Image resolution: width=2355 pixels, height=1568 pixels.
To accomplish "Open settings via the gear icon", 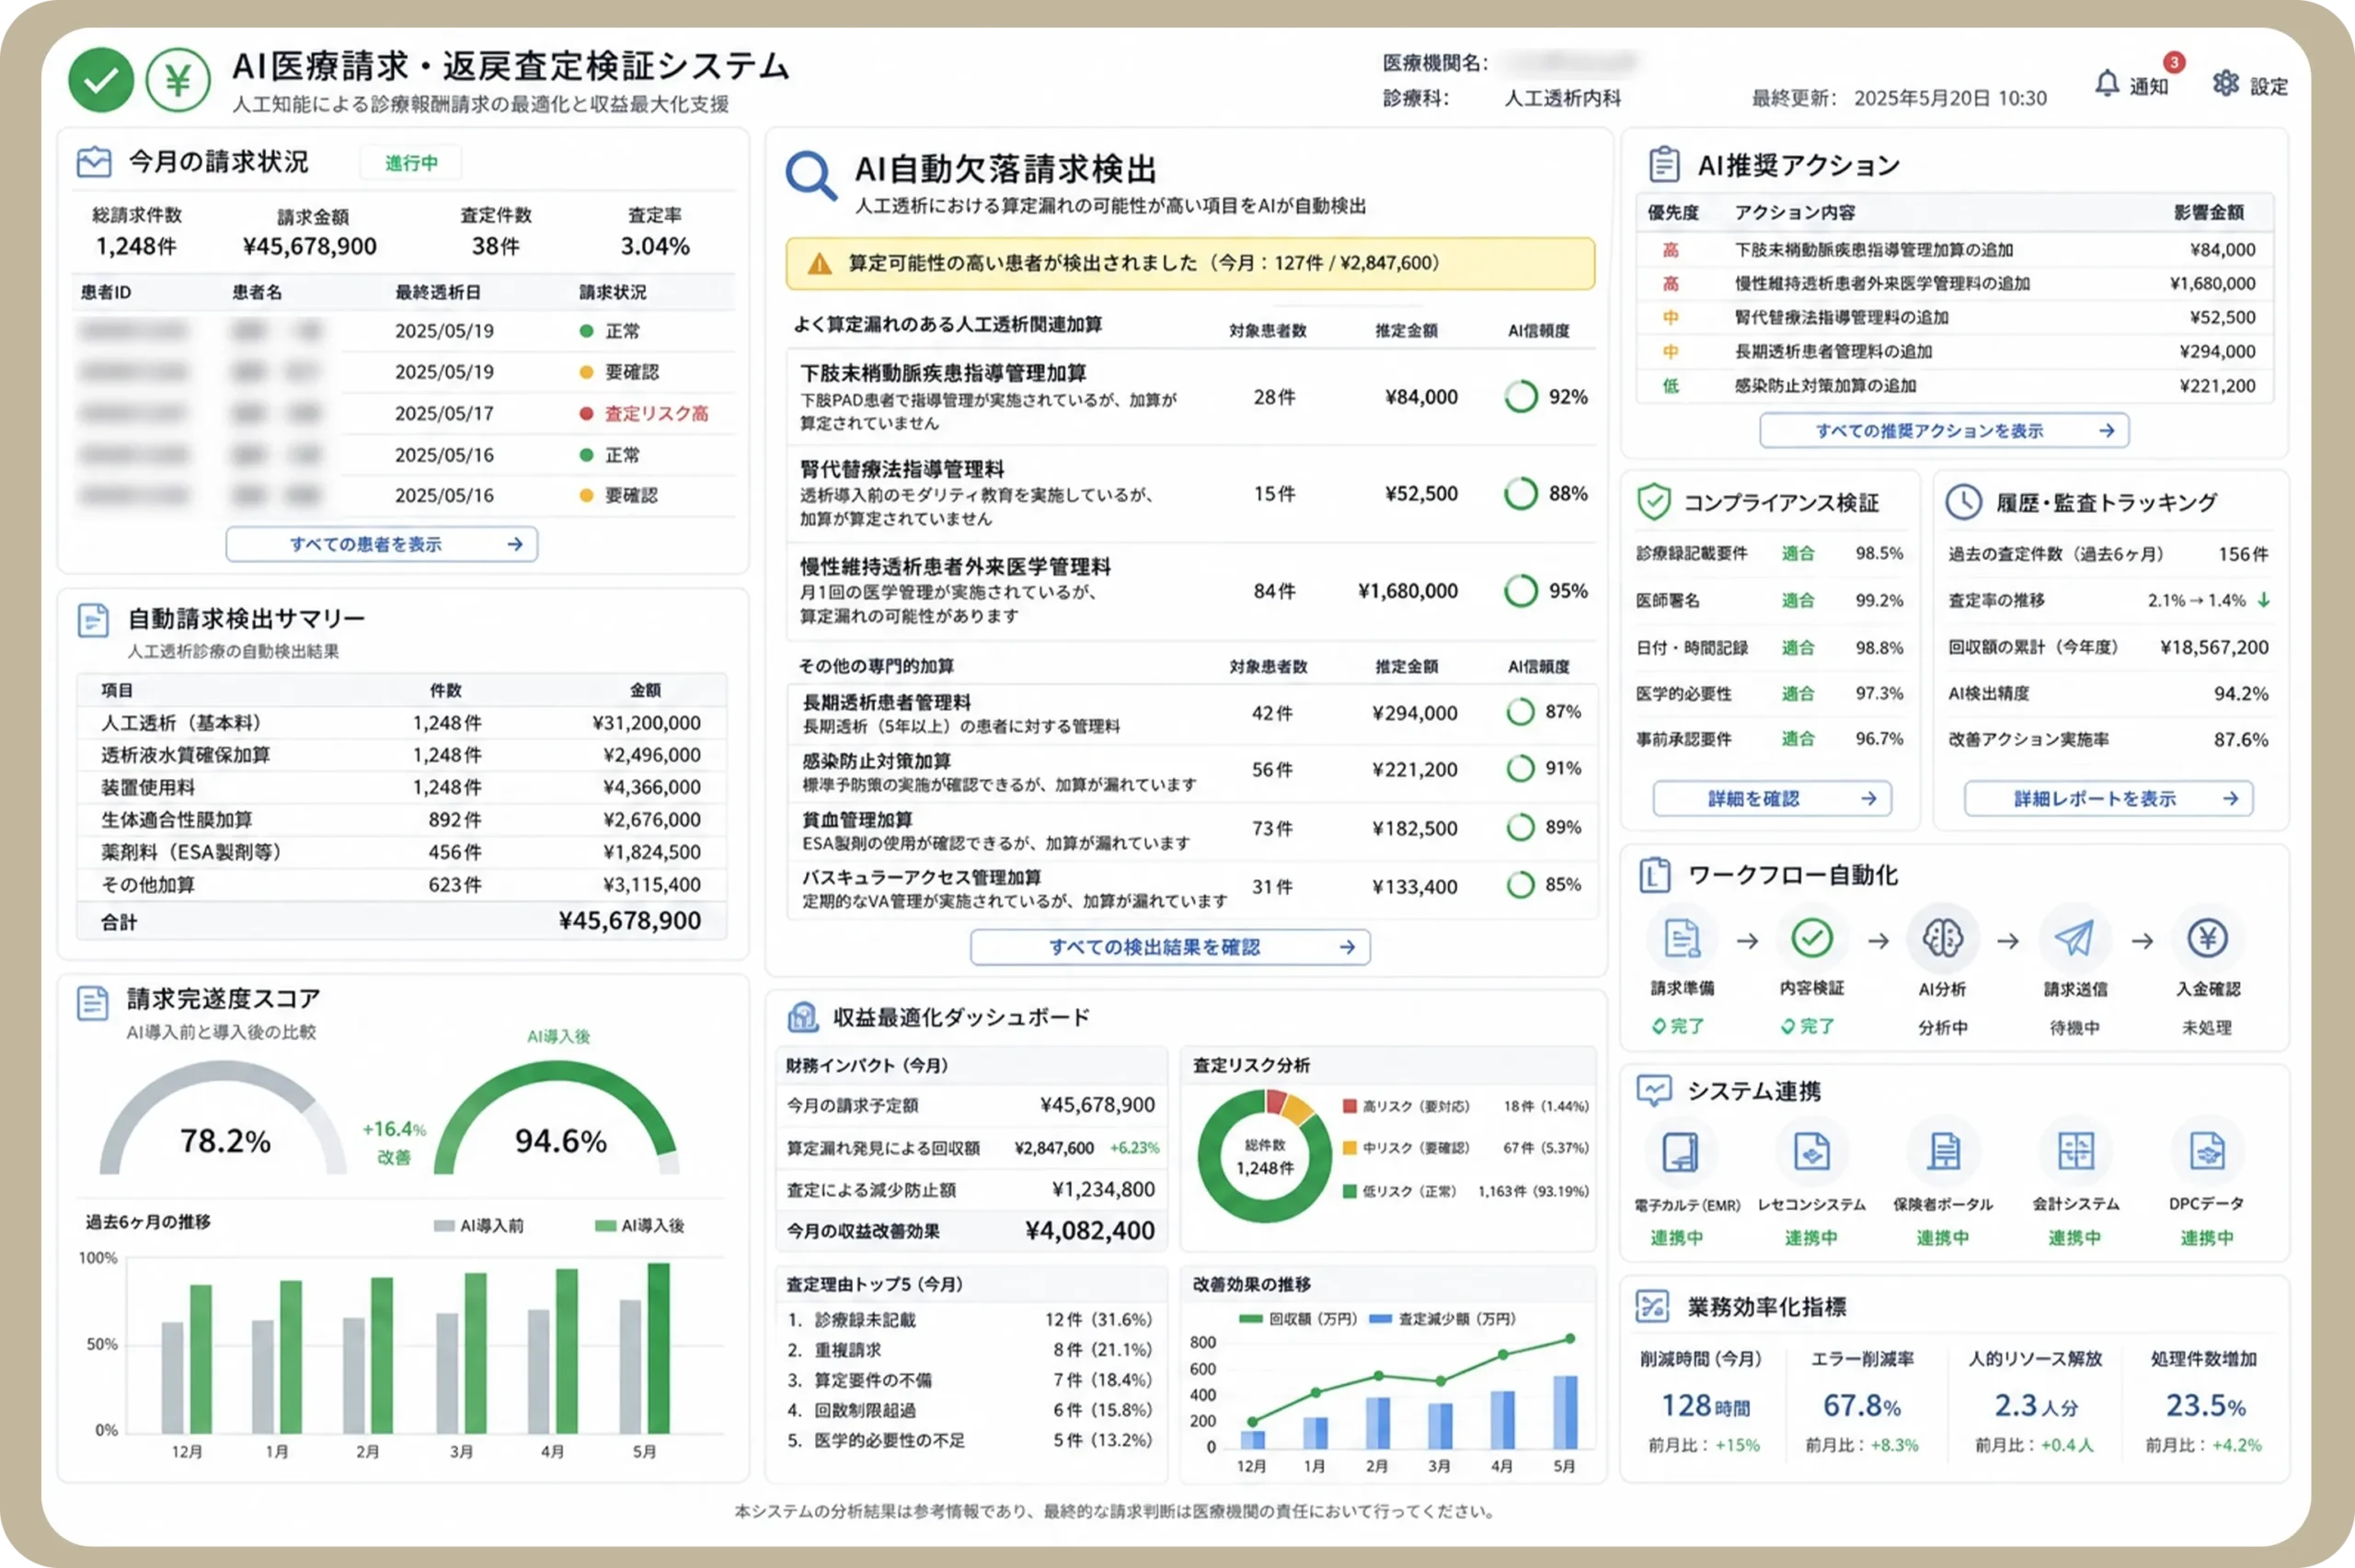I will (x=2225, y=84).
